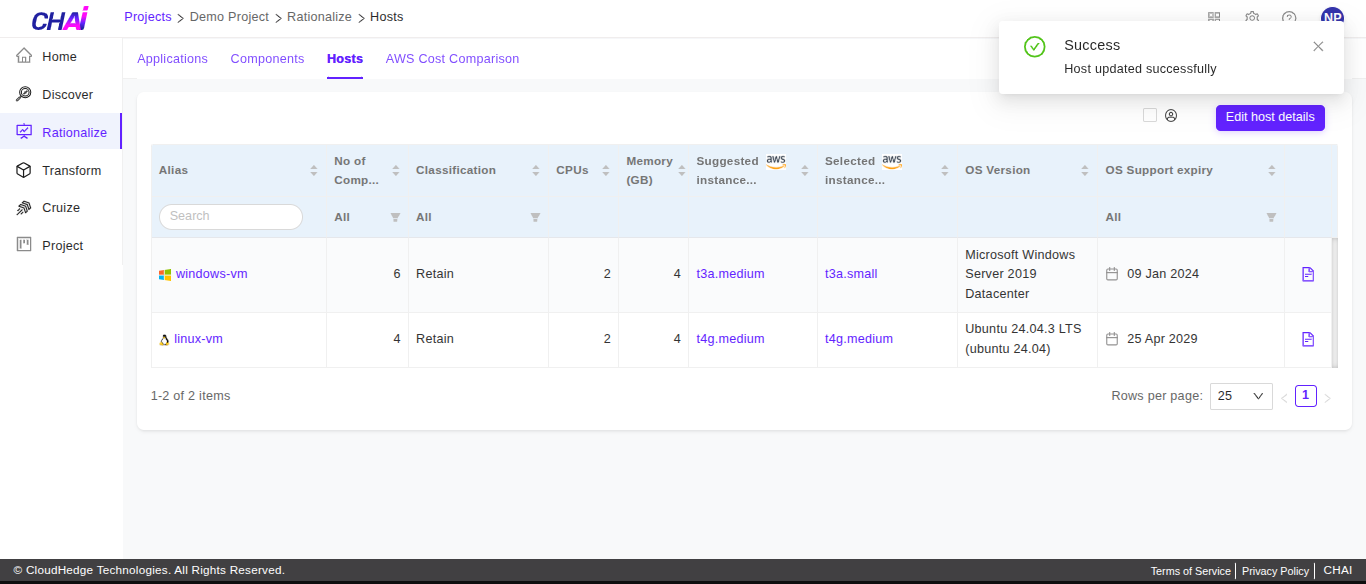Open the Classification column filter
1366x584 pixels.
535,217
